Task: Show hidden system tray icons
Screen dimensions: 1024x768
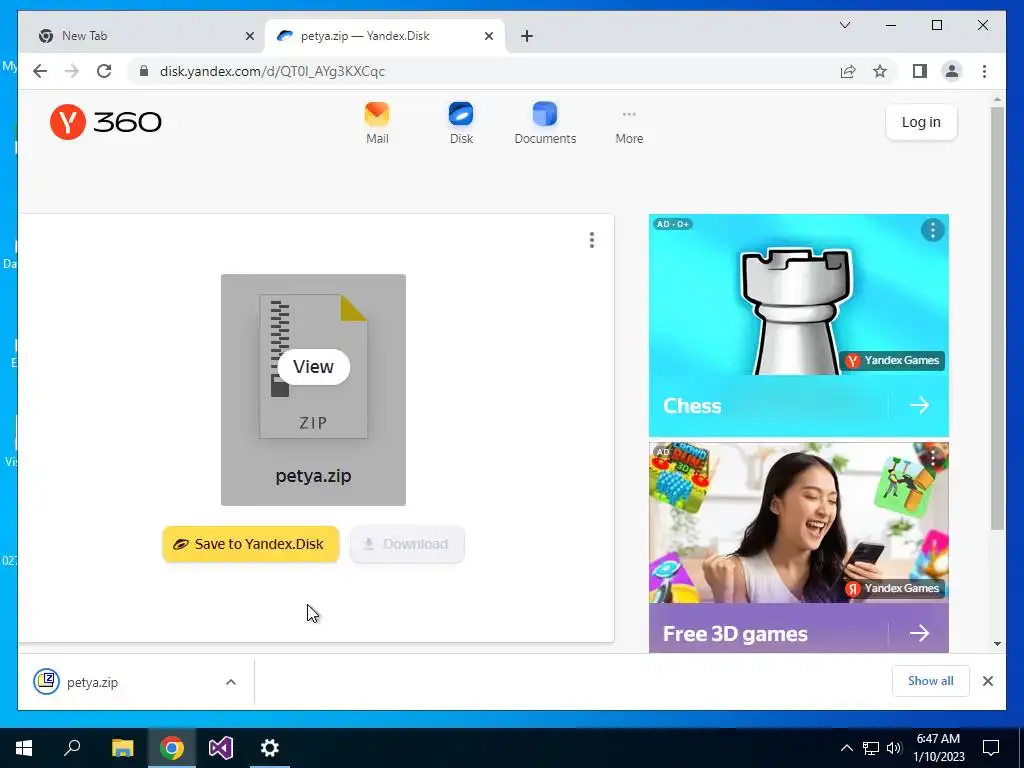Action: 846,748
